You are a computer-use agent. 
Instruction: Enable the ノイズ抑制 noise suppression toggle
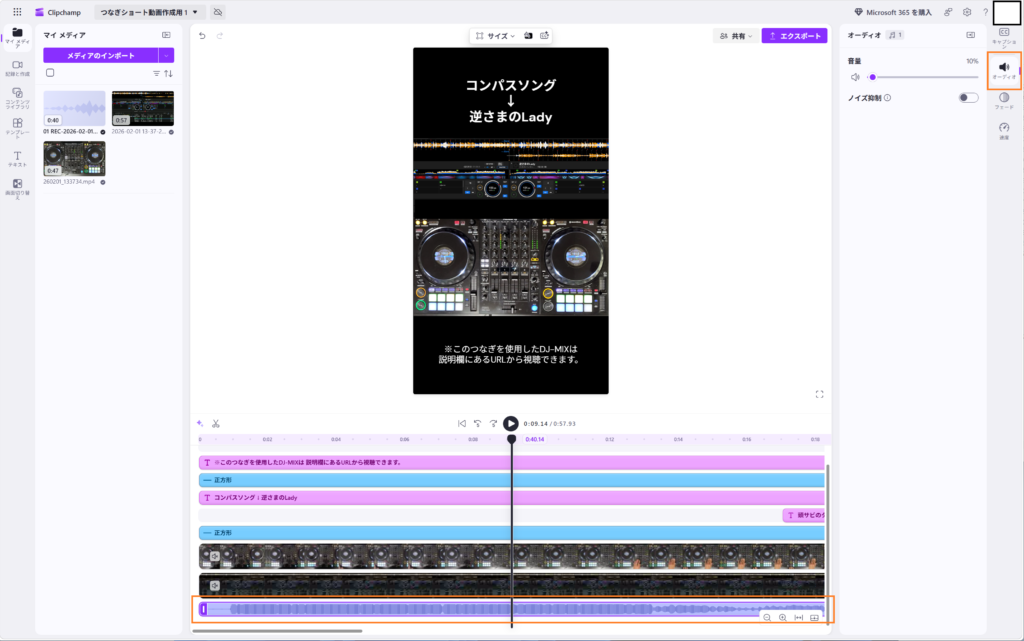[967, 98]
